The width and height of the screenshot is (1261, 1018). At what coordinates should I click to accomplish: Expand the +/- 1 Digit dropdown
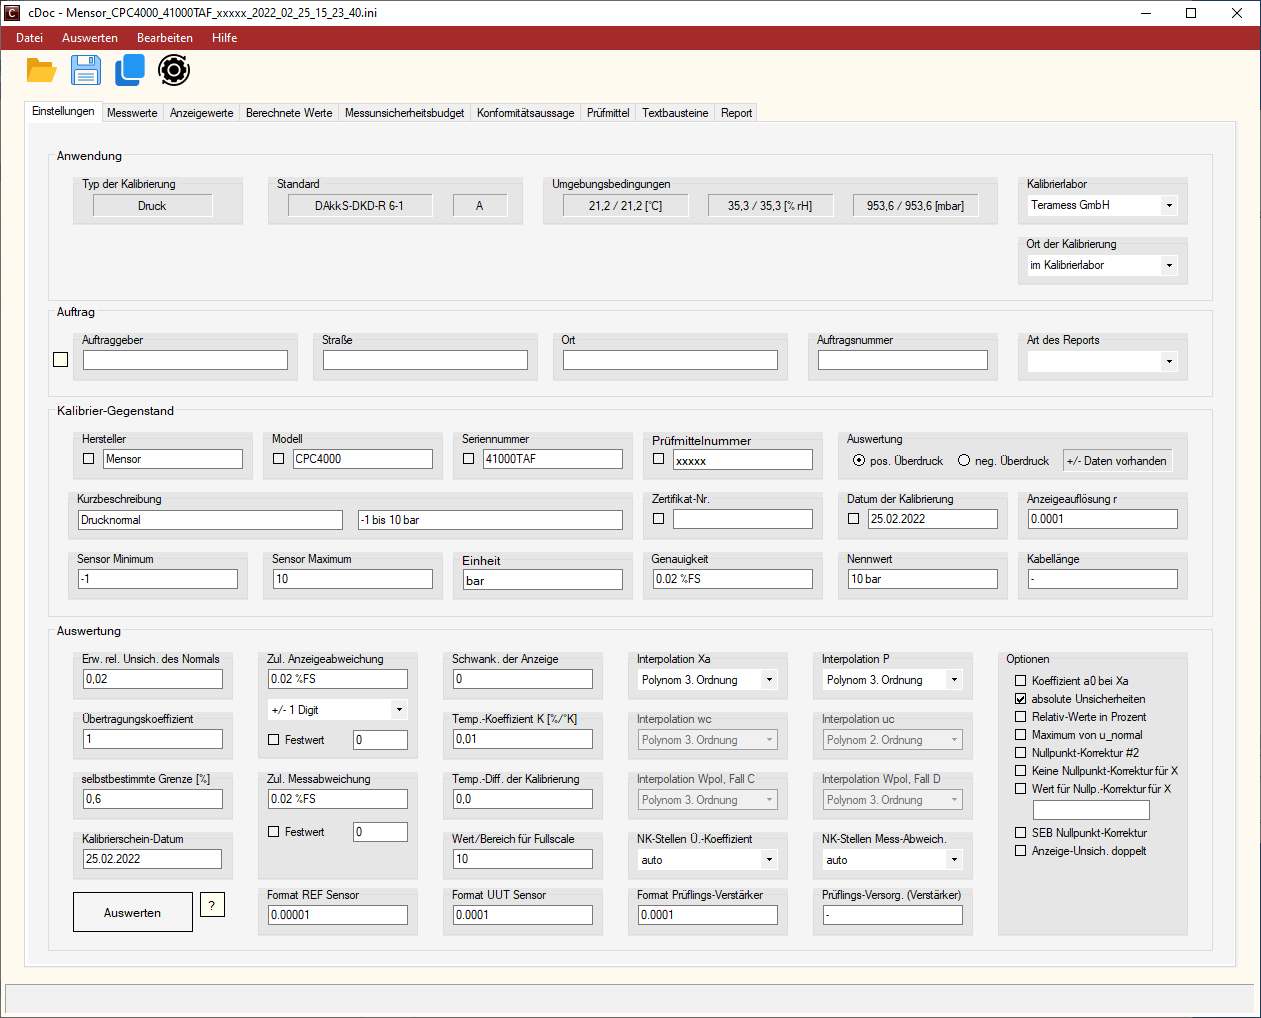point(399,710)
